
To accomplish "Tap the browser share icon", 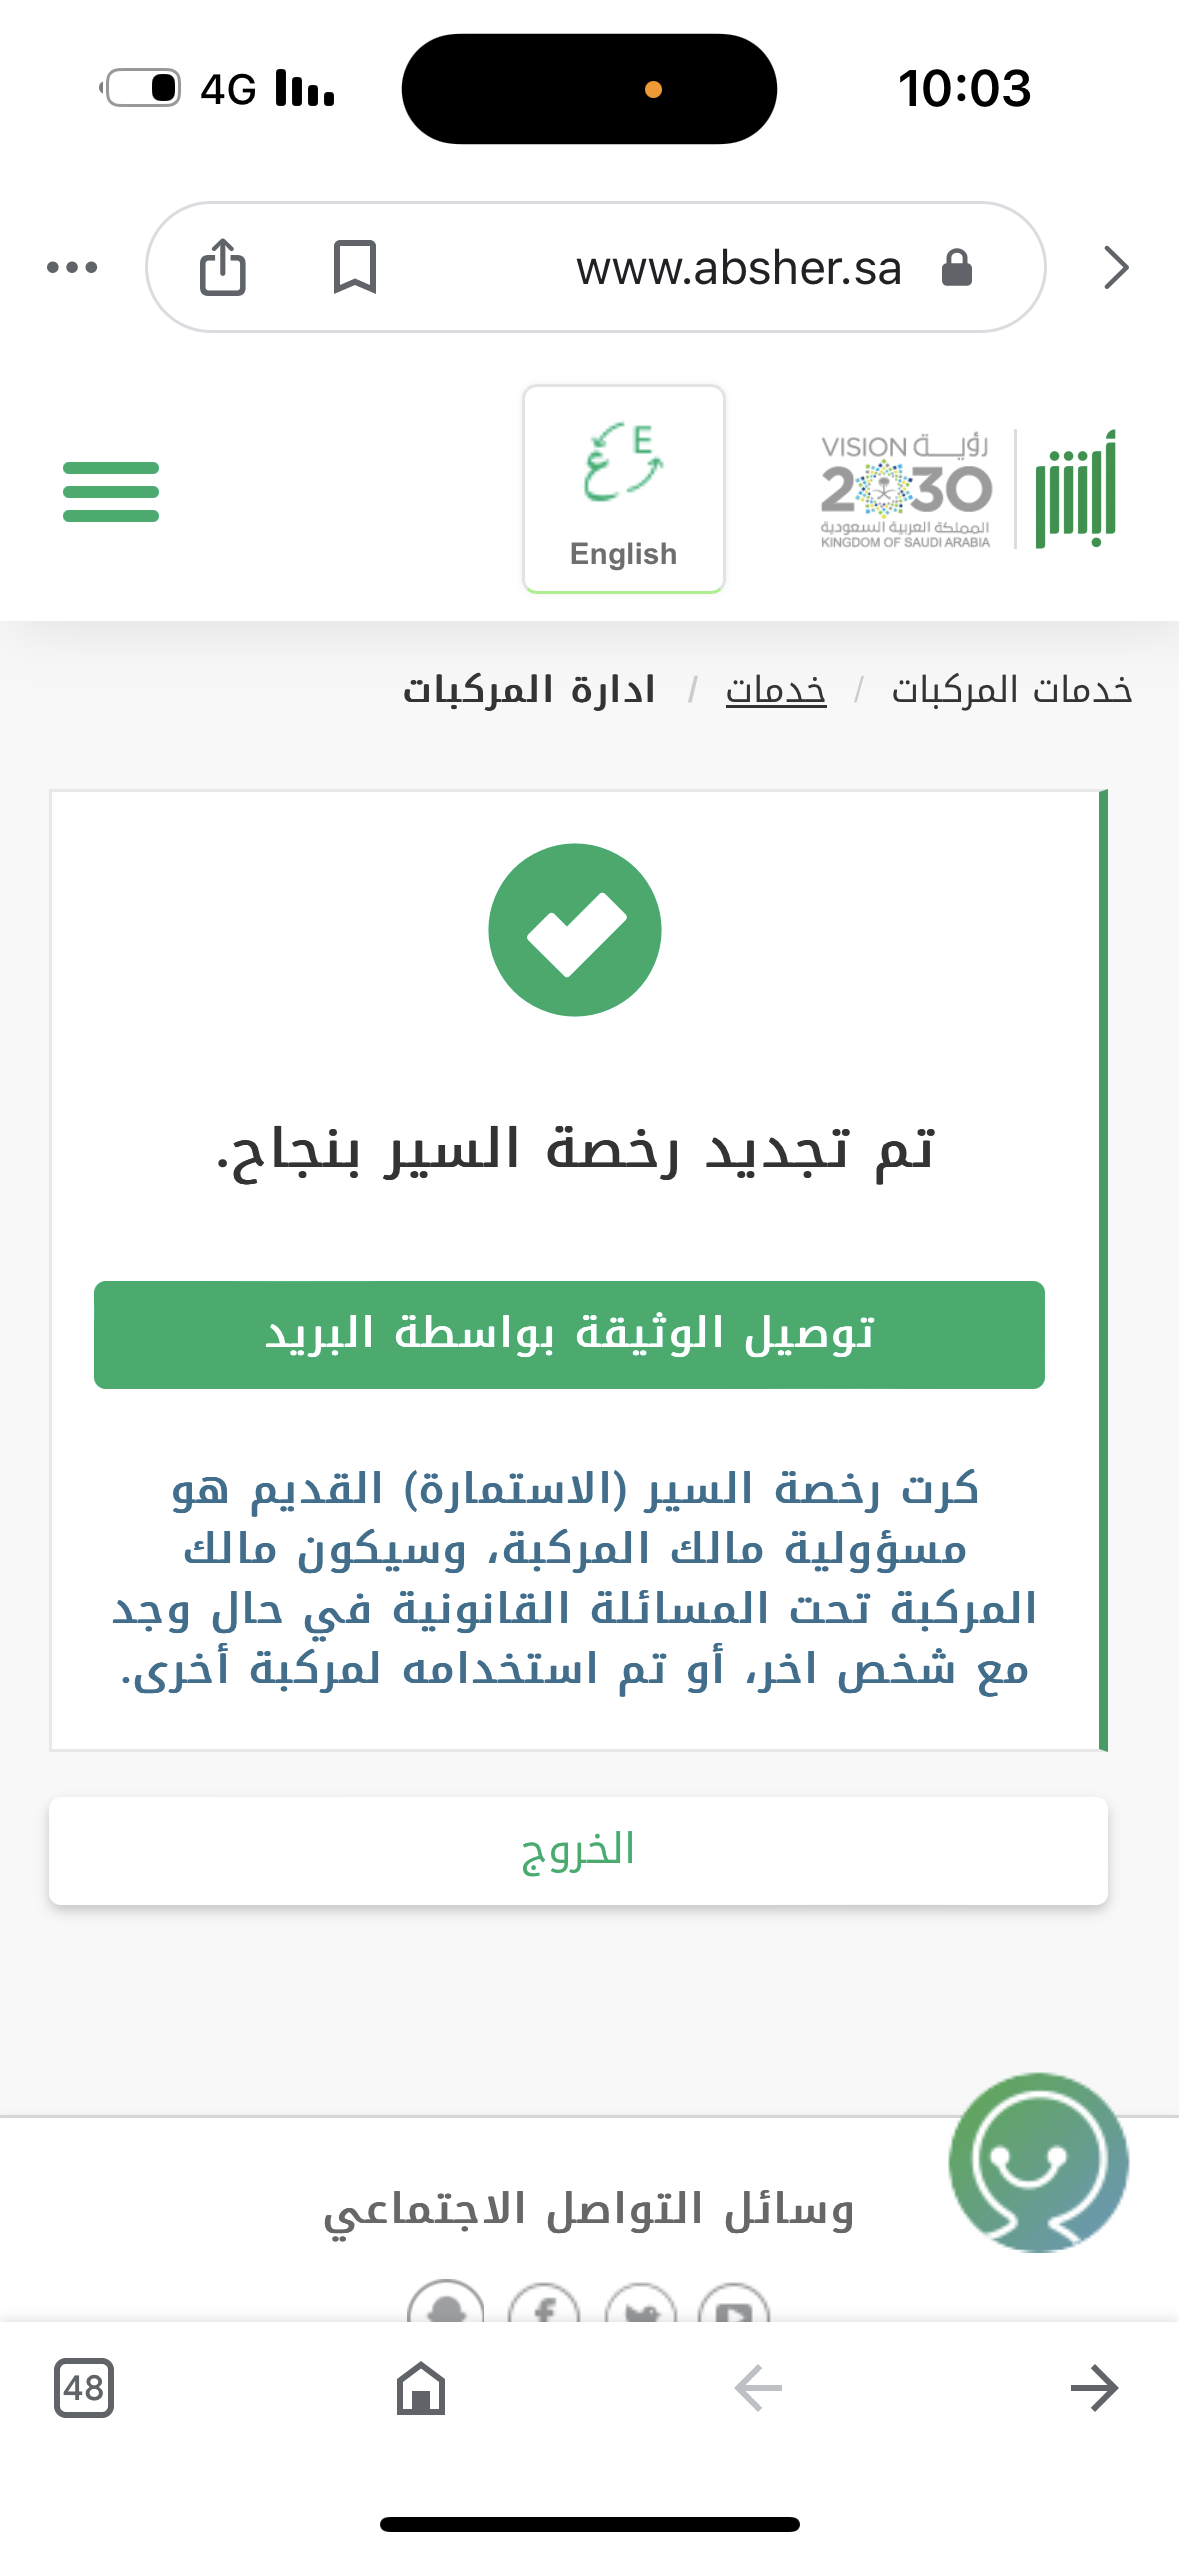I will tap(222, 267).
